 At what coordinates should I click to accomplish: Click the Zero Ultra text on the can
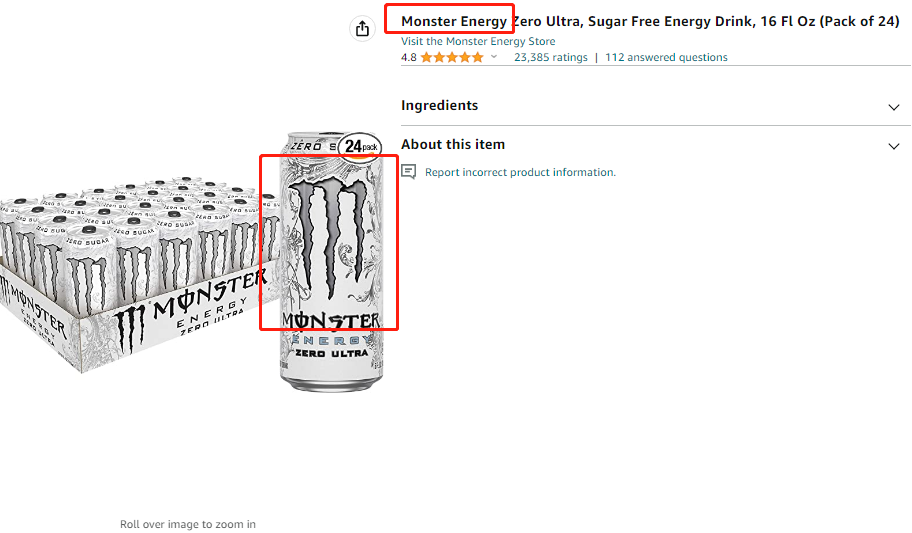click(332, 353)
